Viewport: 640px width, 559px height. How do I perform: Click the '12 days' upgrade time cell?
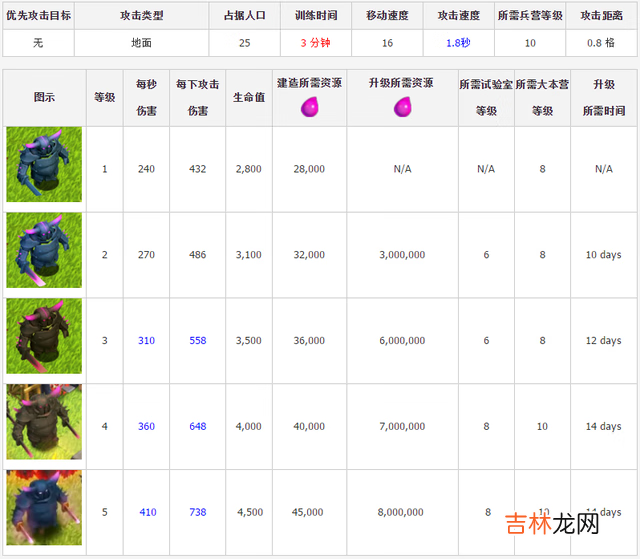[604, 340]
